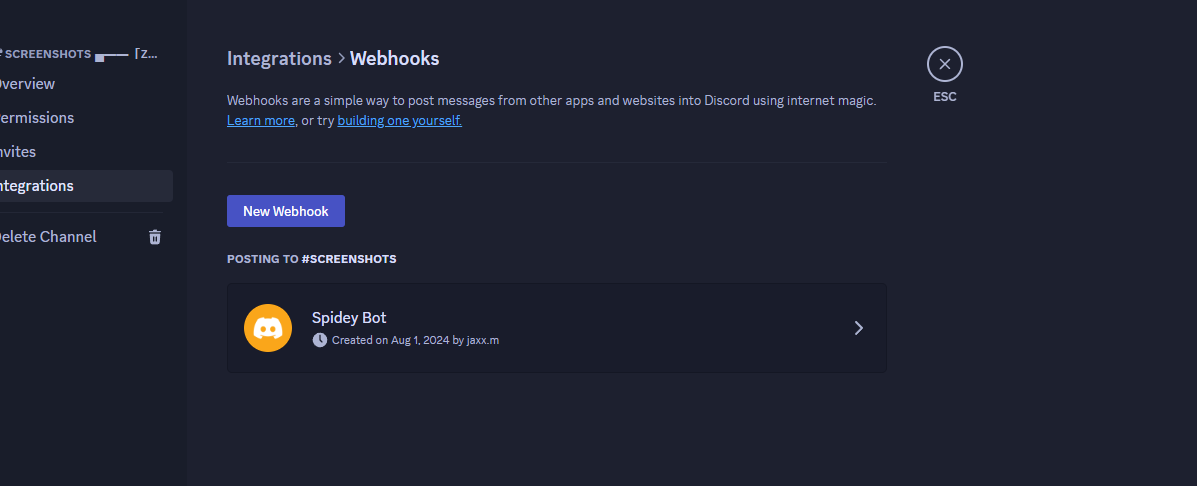Click the clock icon next to creation date
Viewport: 1197px width, 486px height.
pyautogui.click(x=320, y=340)
